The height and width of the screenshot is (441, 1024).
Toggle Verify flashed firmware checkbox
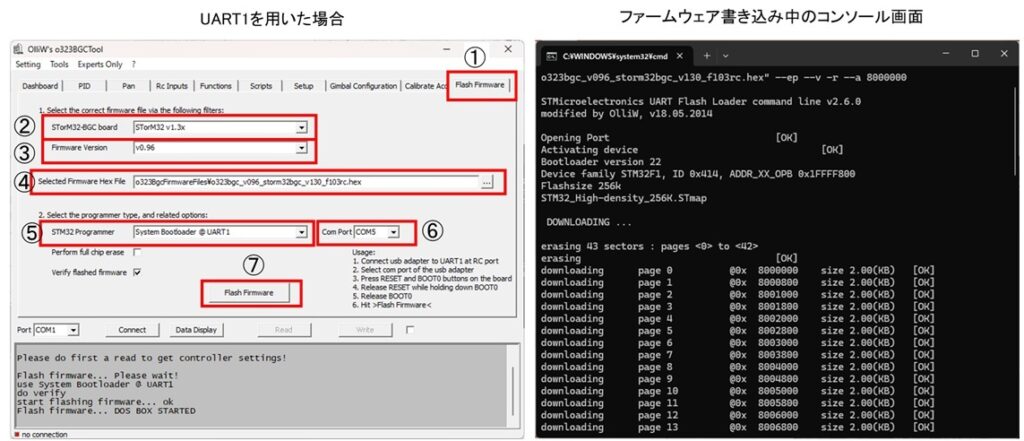[136, 271]
